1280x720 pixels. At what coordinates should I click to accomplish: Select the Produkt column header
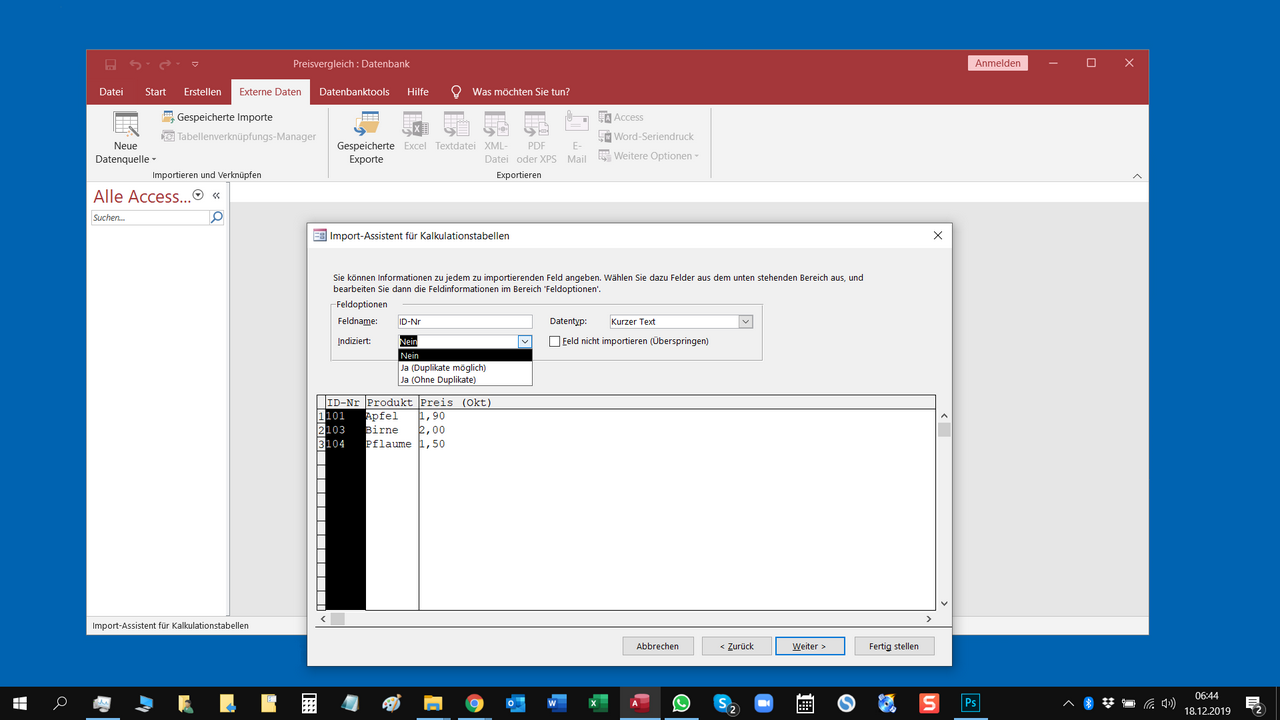(x=391, y=402)
